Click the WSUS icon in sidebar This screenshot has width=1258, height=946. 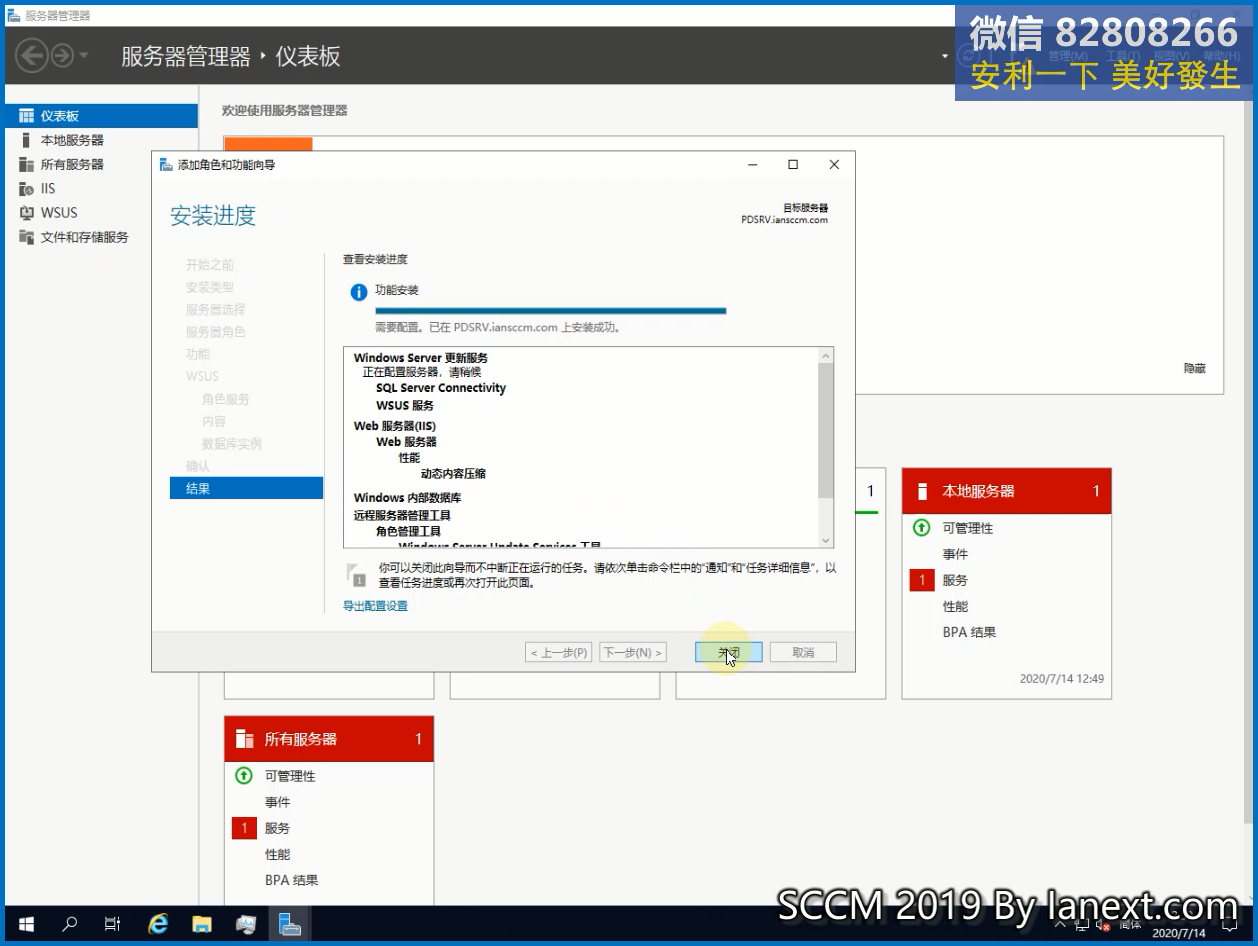pyautogui.click(x=26, y=212)
